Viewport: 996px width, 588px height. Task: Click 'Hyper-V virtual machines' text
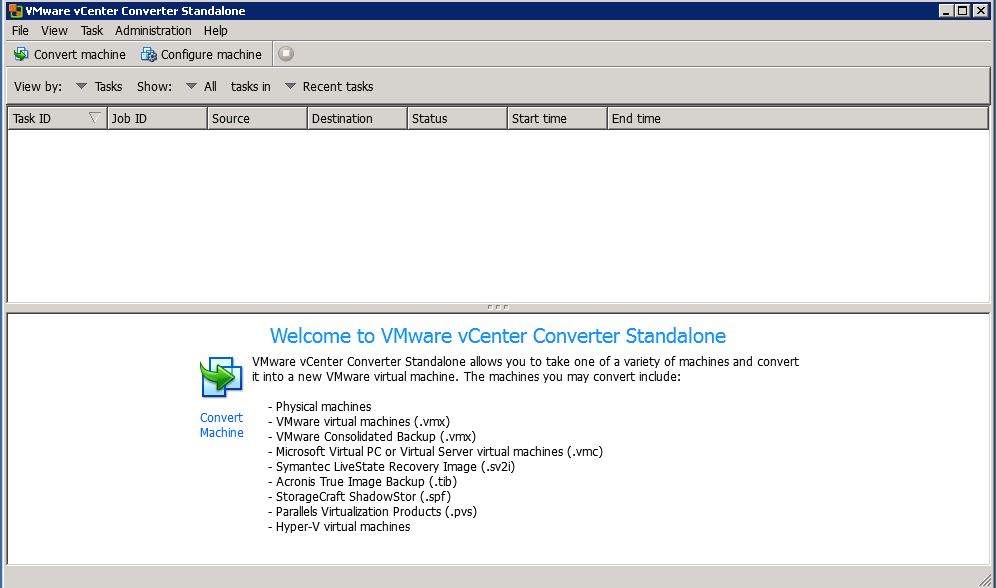[x=343, y=526]
